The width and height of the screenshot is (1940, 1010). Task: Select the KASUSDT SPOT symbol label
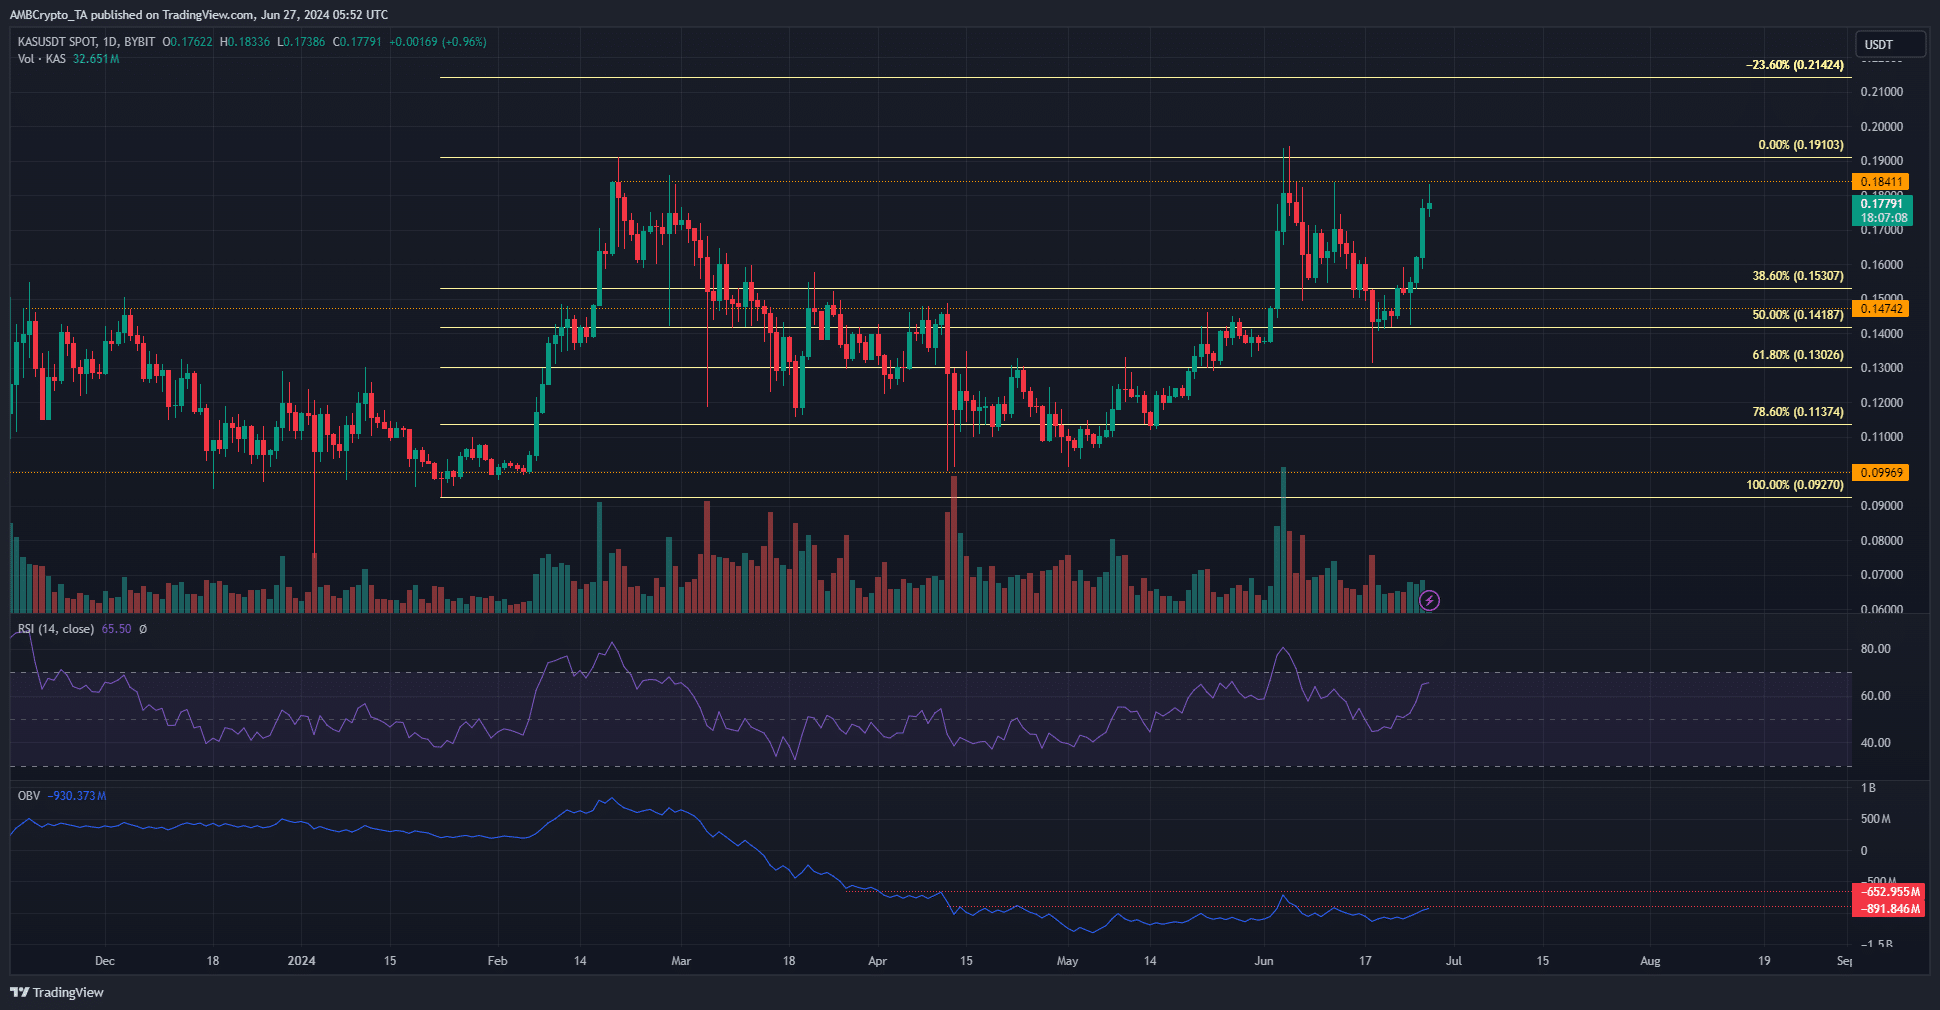coord(58,42)
